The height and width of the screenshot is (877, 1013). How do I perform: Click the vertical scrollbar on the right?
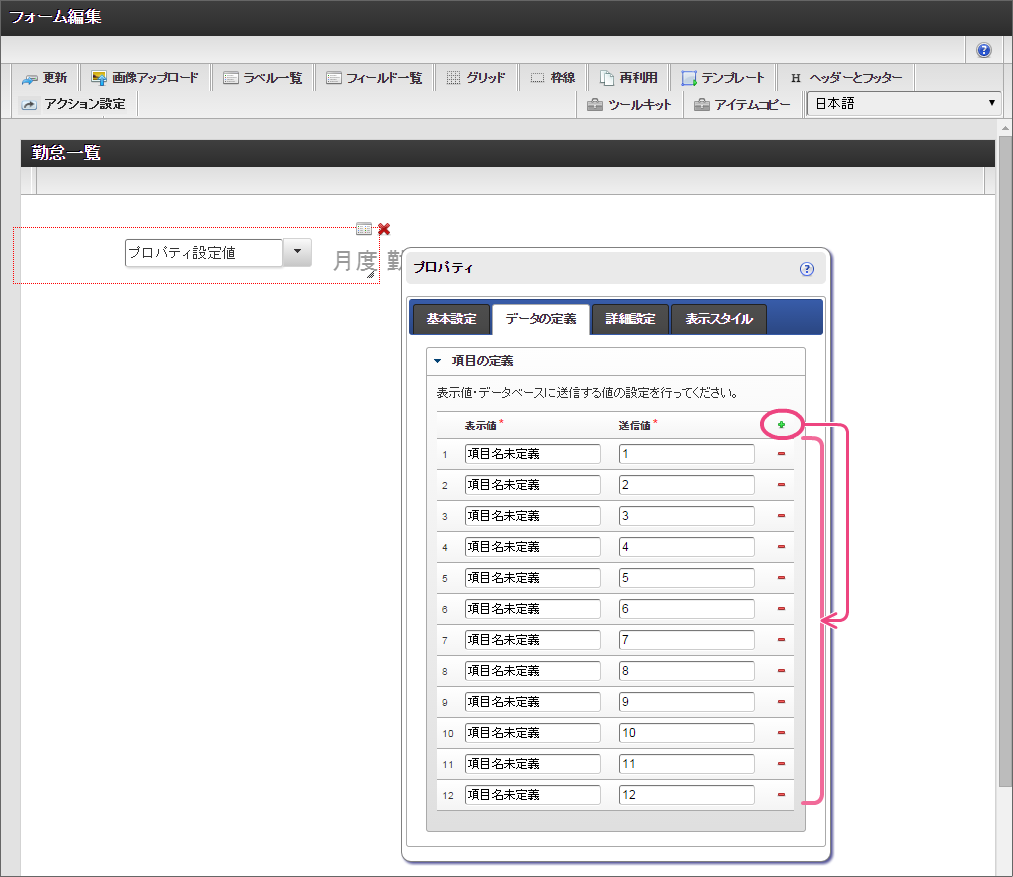[x=1004, y=500]
